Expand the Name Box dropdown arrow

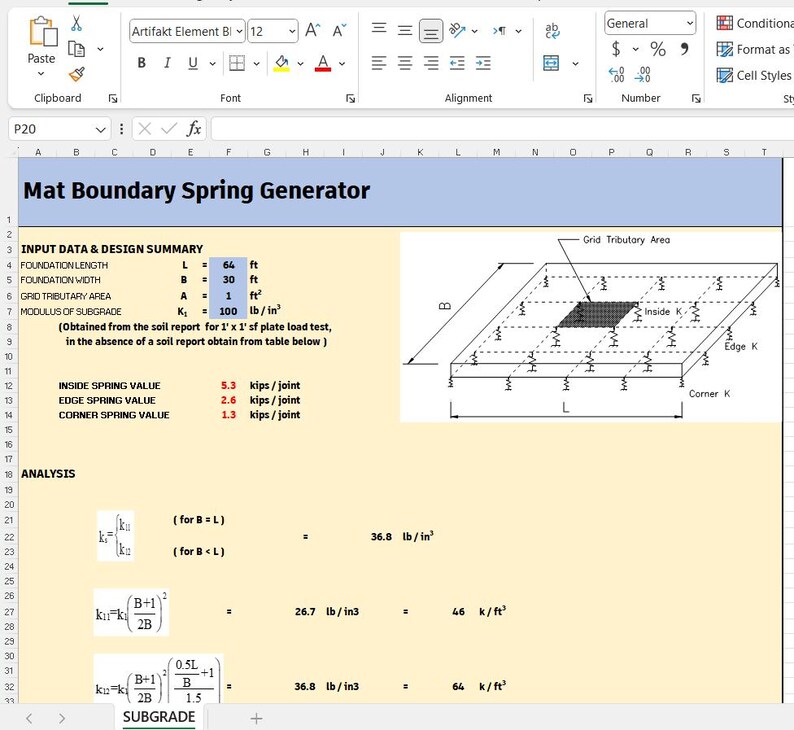100,130
